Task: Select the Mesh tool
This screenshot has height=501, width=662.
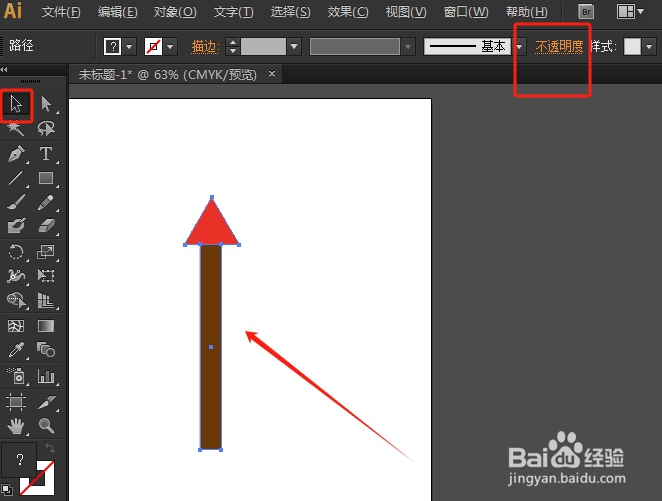Action: [16, 326]
